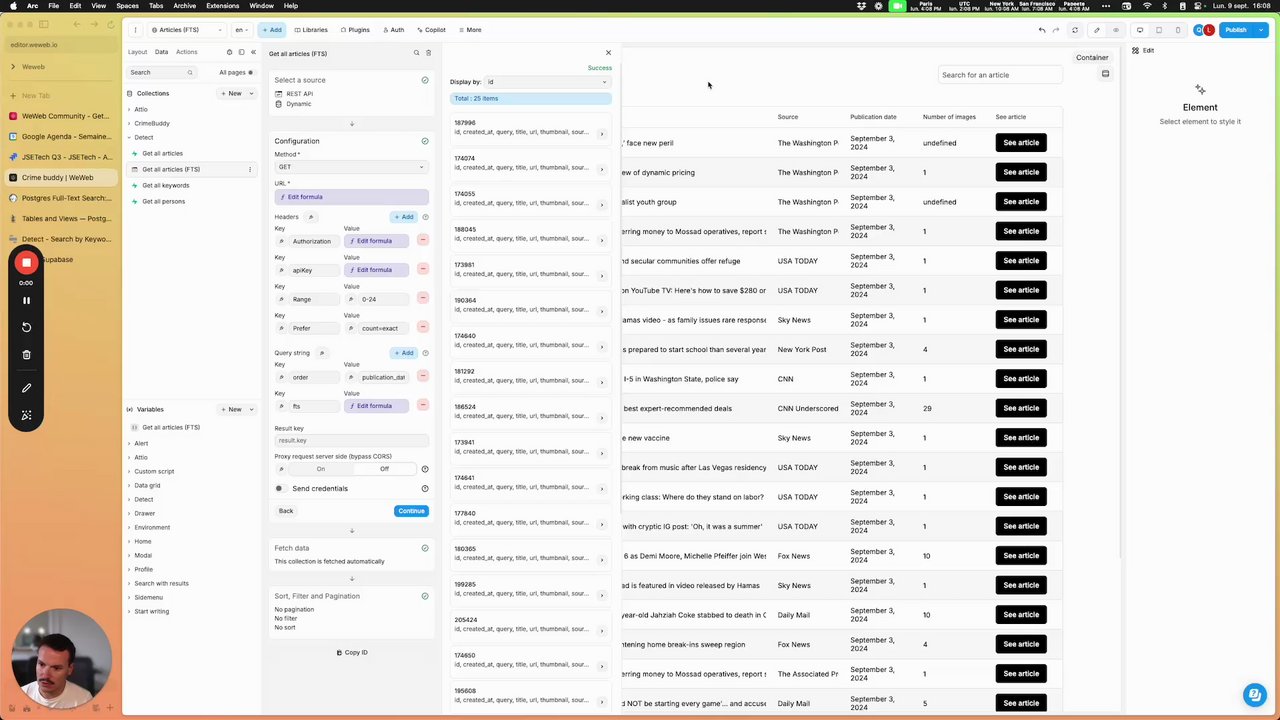Click the search icon in collection editor
Viewport: 1280px width, 720px height.
click(x=417, y=53)
